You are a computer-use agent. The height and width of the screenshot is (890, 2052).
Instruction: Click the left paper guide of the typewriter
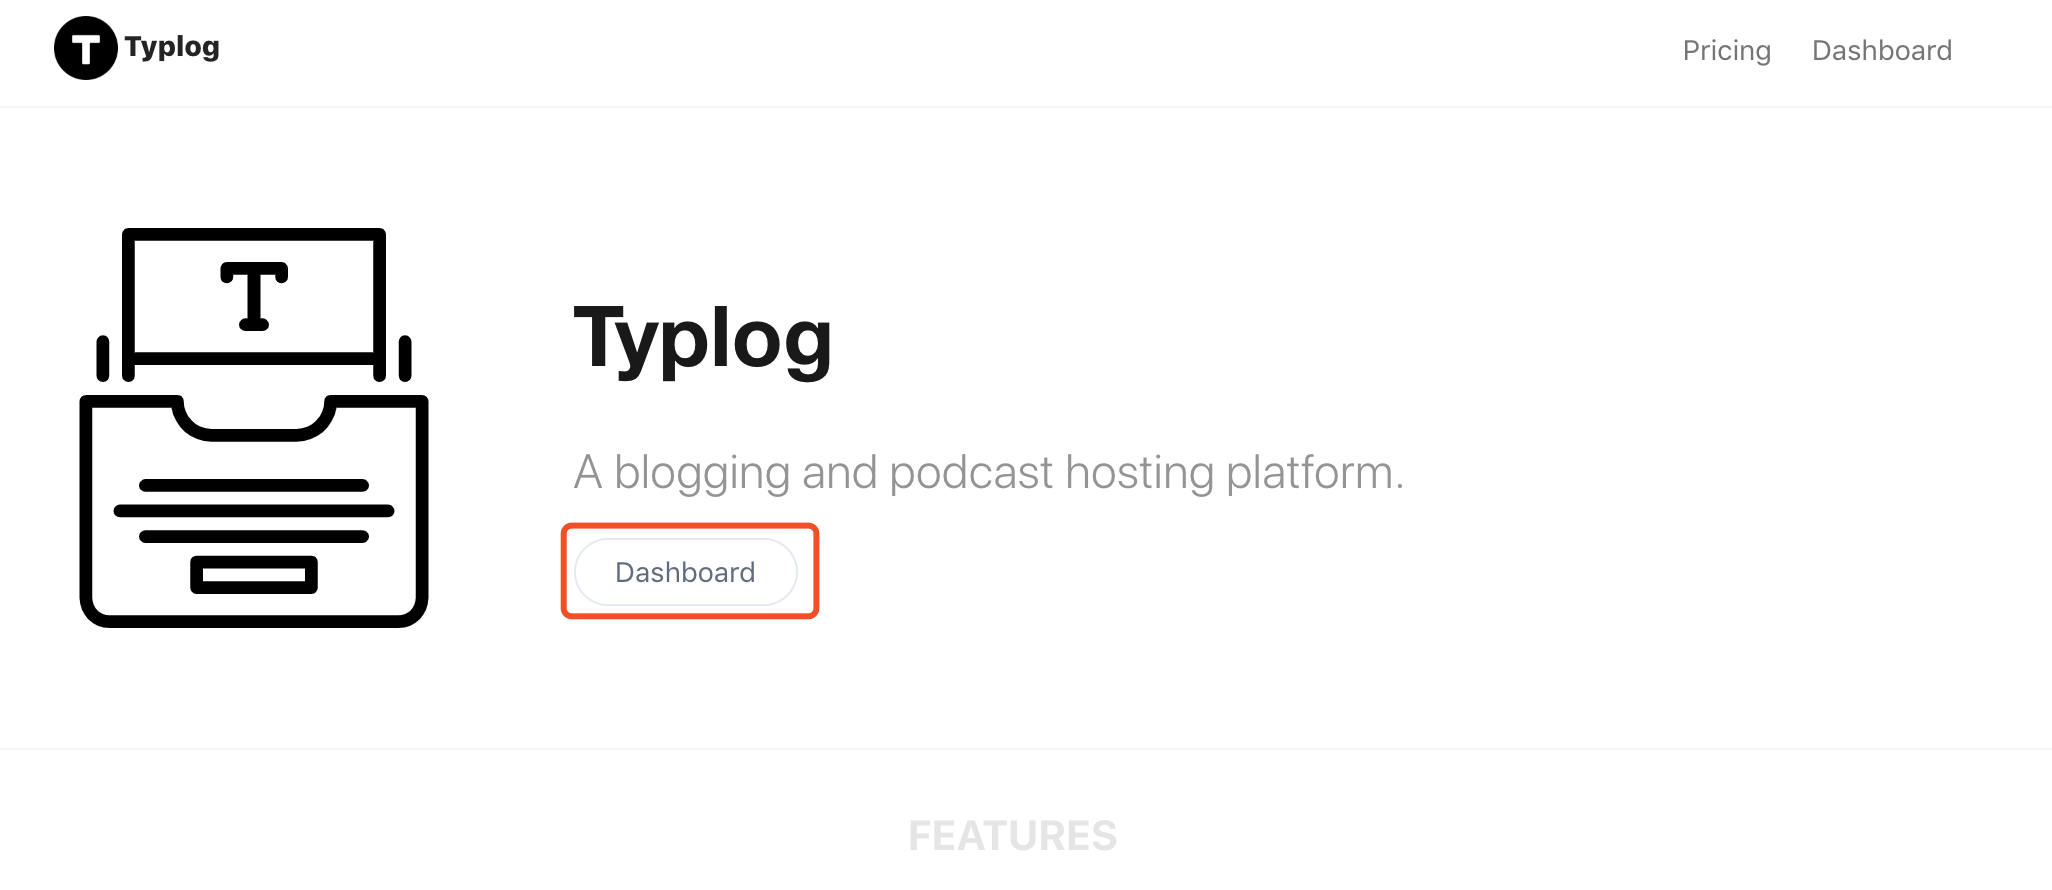103,358
